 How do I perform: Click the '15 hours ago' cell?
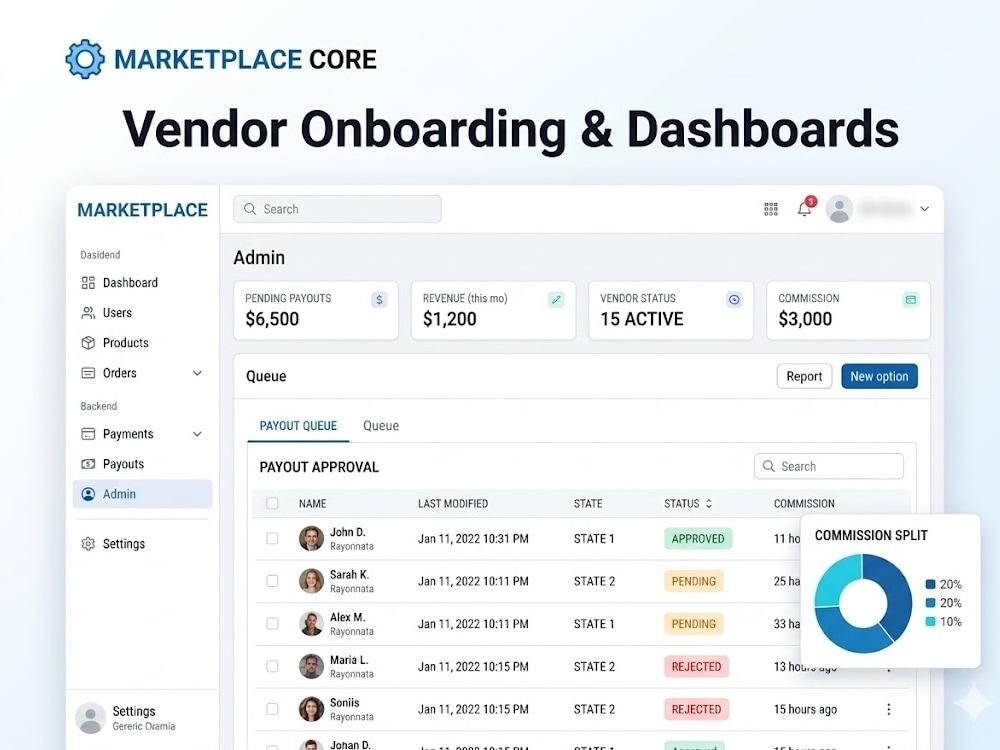(x=805, y=709)
